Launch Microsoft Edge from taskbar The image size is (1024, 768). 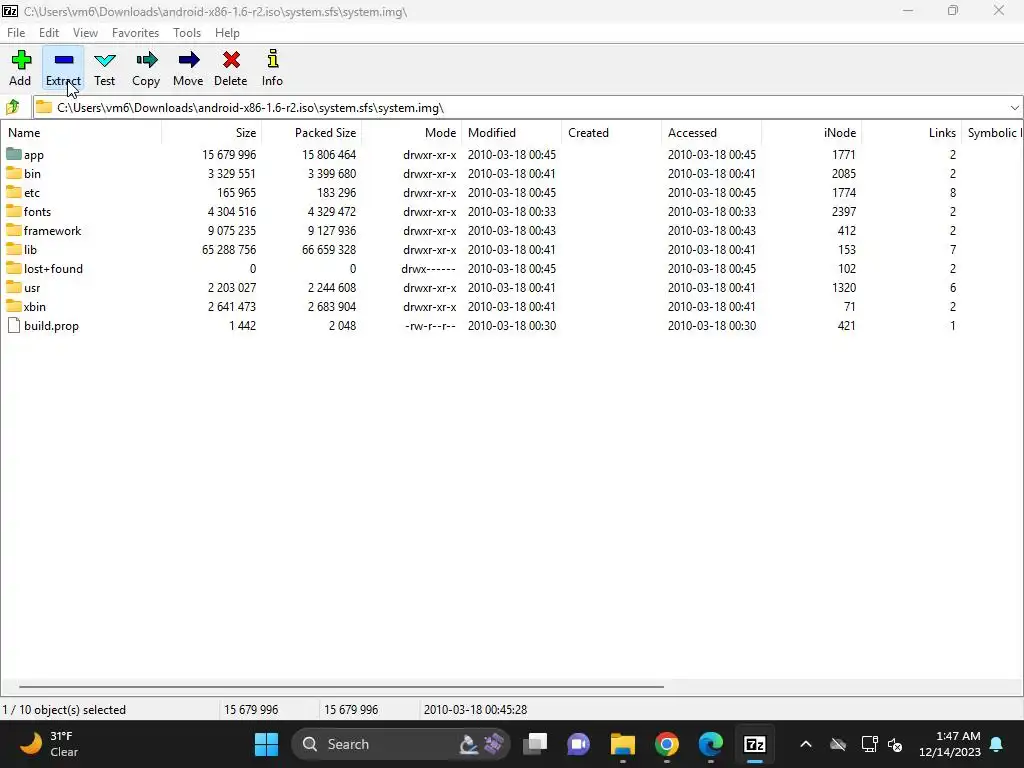click(x=711, y=744)
